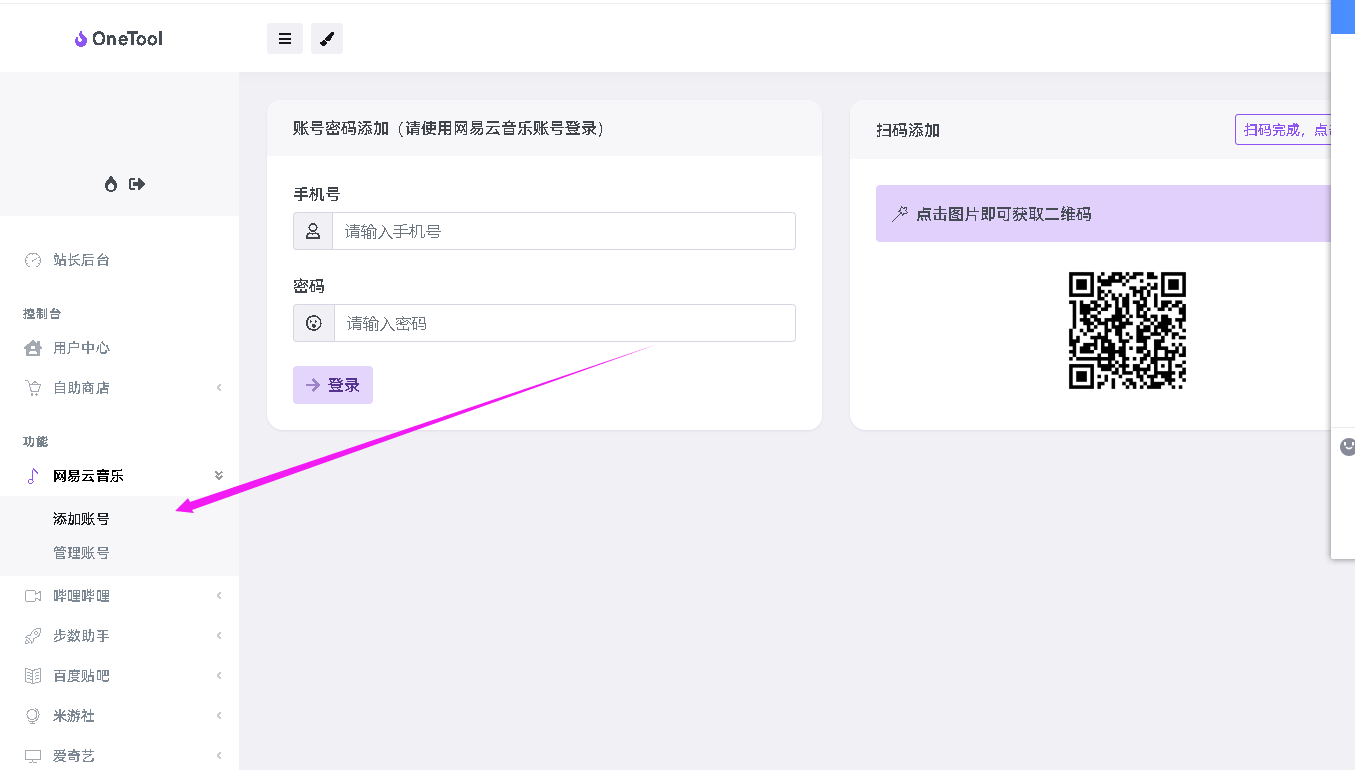The height and width of the screenshot is (770, 1355).
Task: Click the face icon in password field
Action: coord(314,323)
